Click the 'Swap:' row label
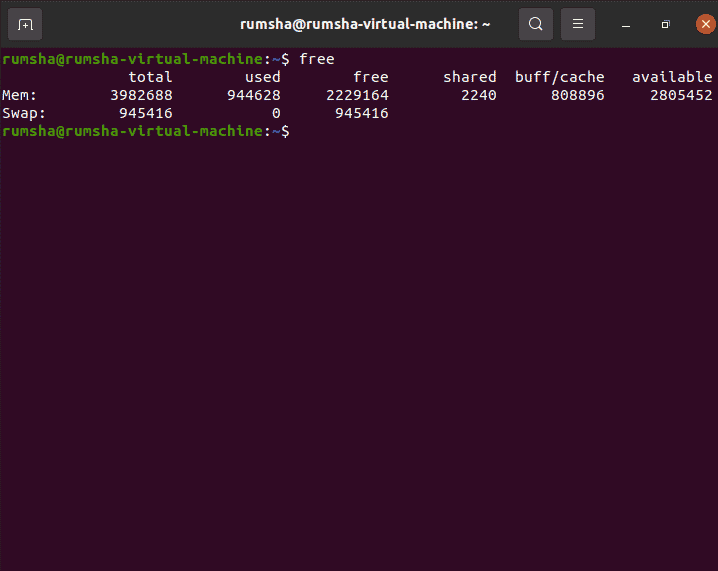718x571 pixels. tap(24, 113)
